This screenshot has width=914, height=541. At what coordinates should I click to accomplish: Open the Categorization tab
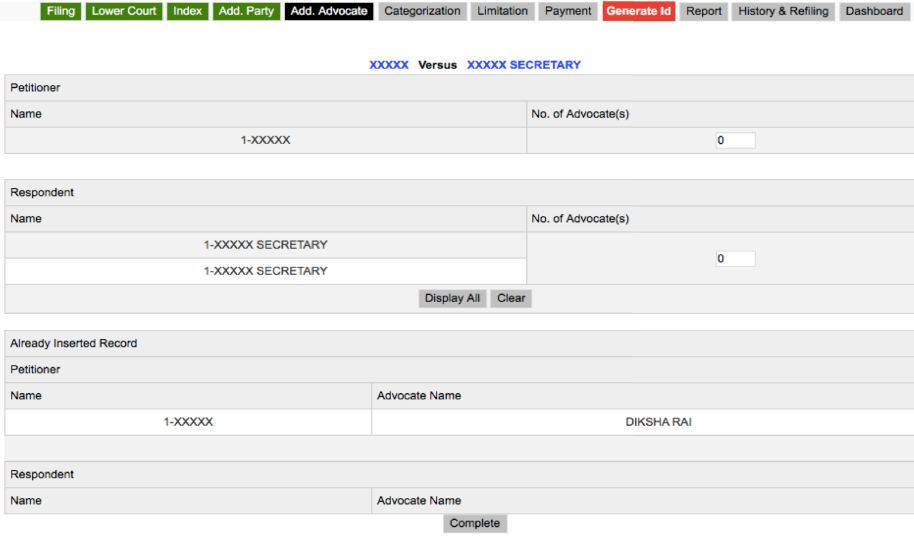coord(422,12)
